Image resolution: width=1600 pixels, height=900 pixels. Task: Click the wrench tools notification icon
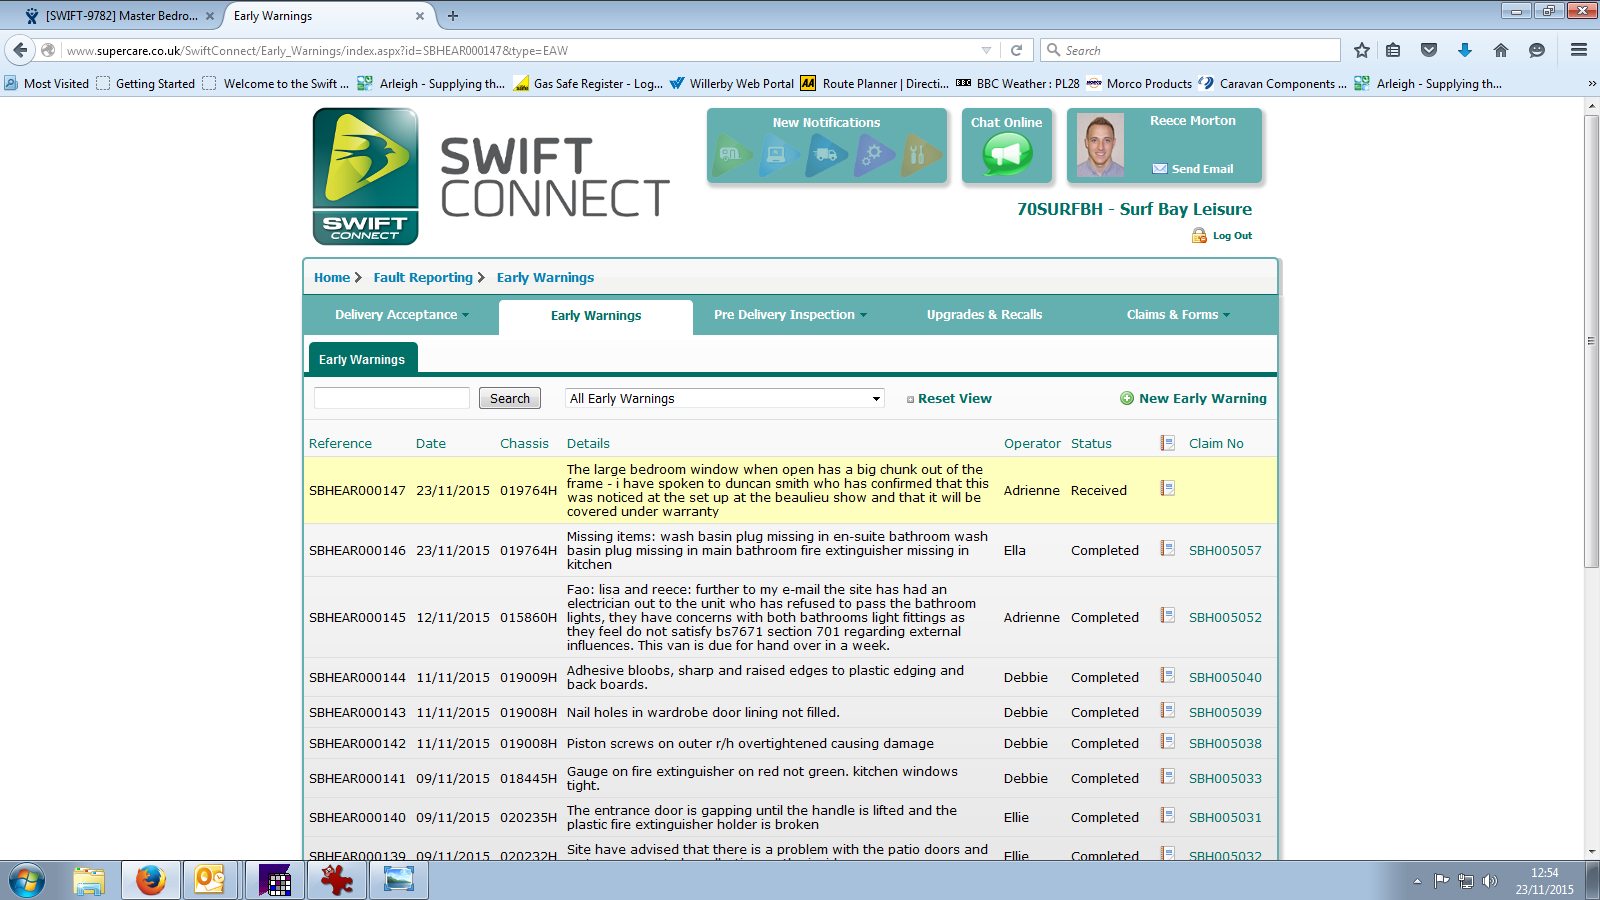click(919, 155)
